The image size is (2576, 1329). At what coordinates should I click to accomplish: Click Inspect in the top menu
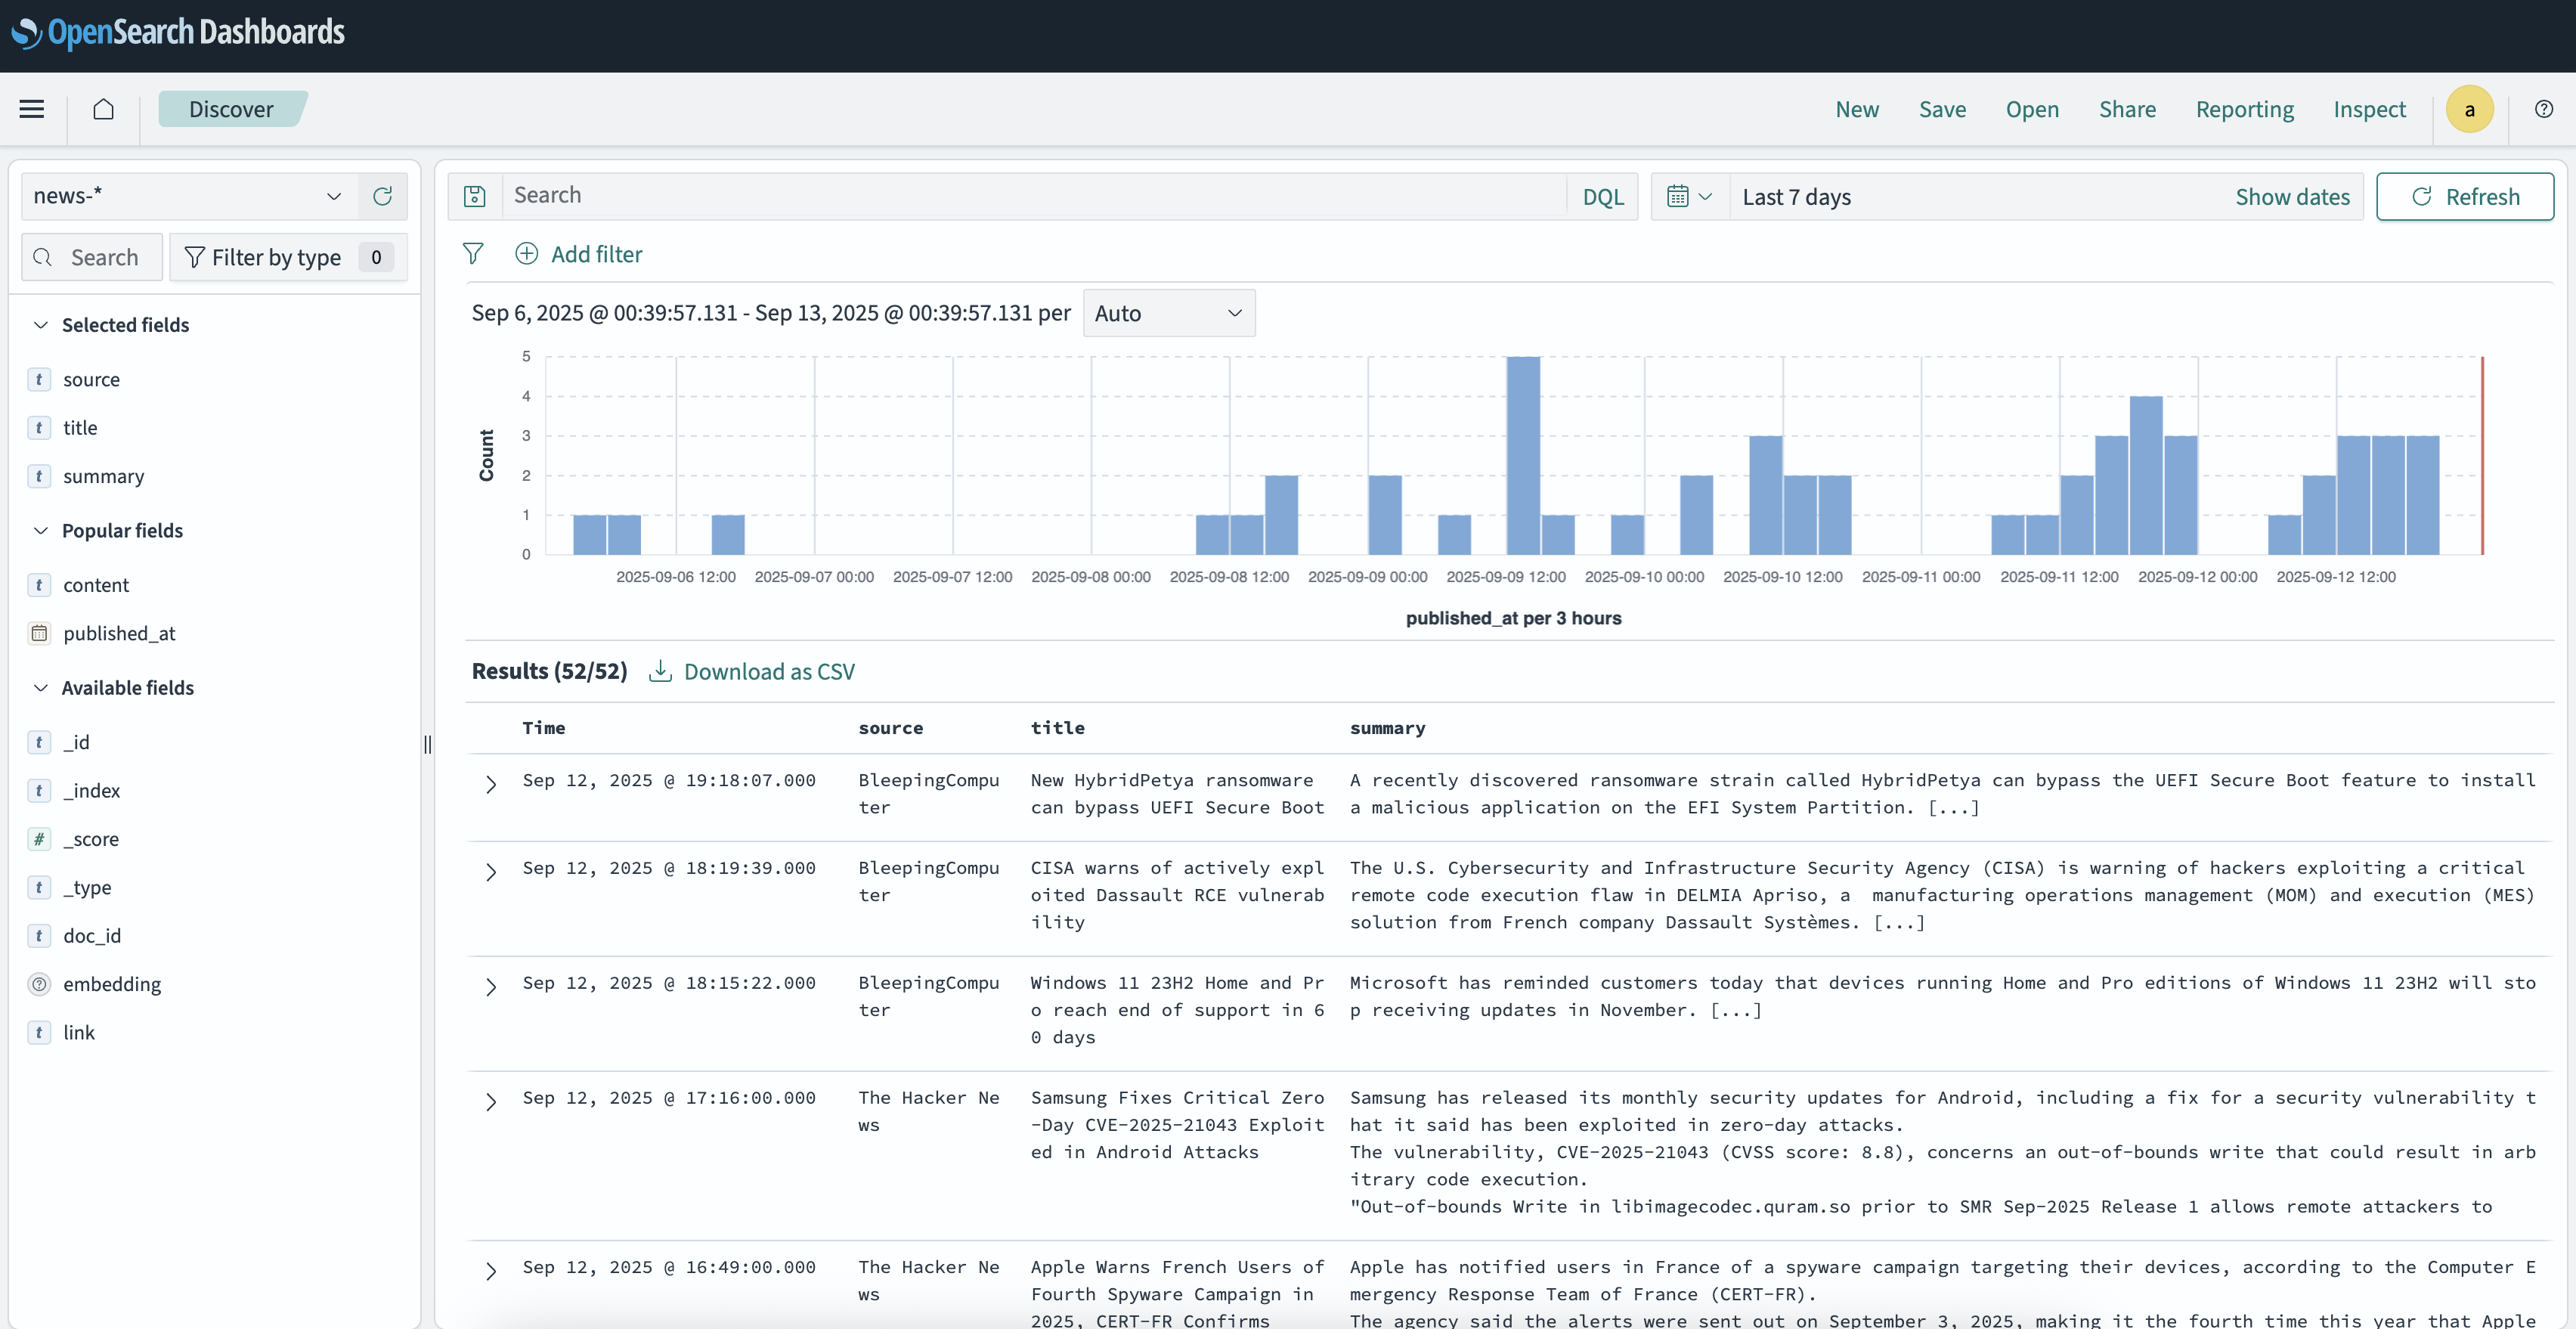coord(2369,109)
